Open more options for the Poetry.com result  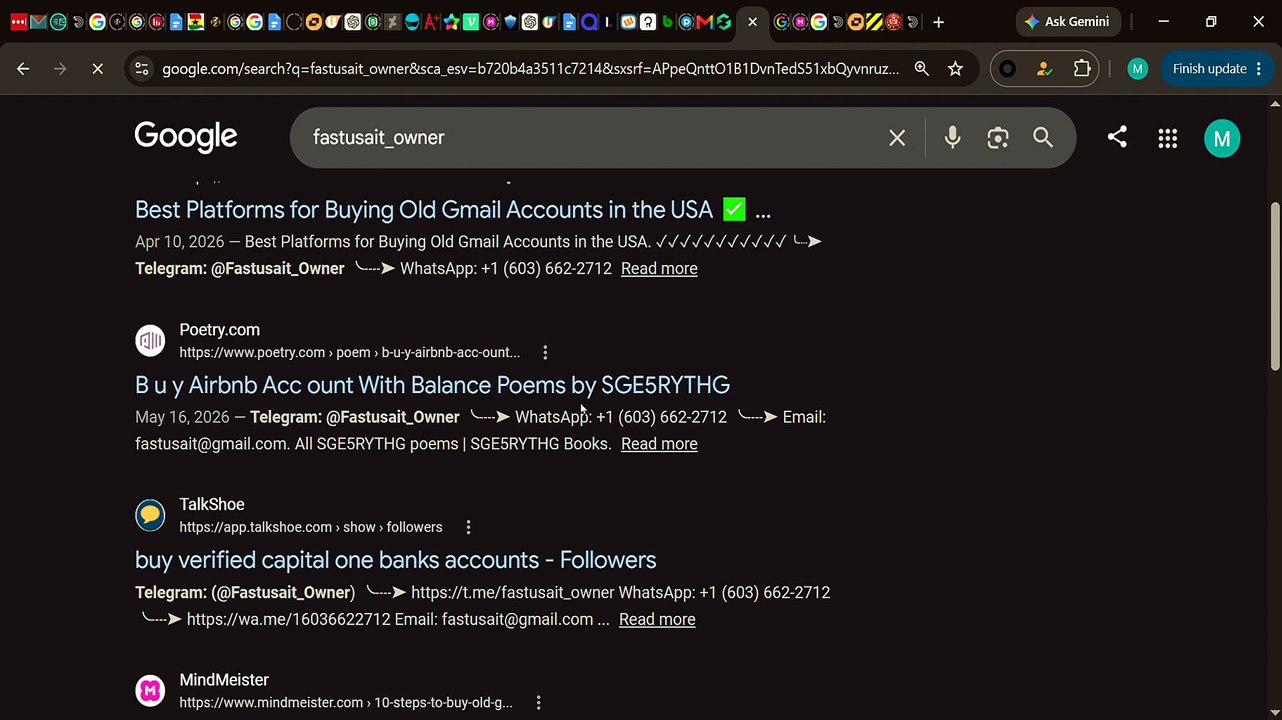[x=545, y=352]
